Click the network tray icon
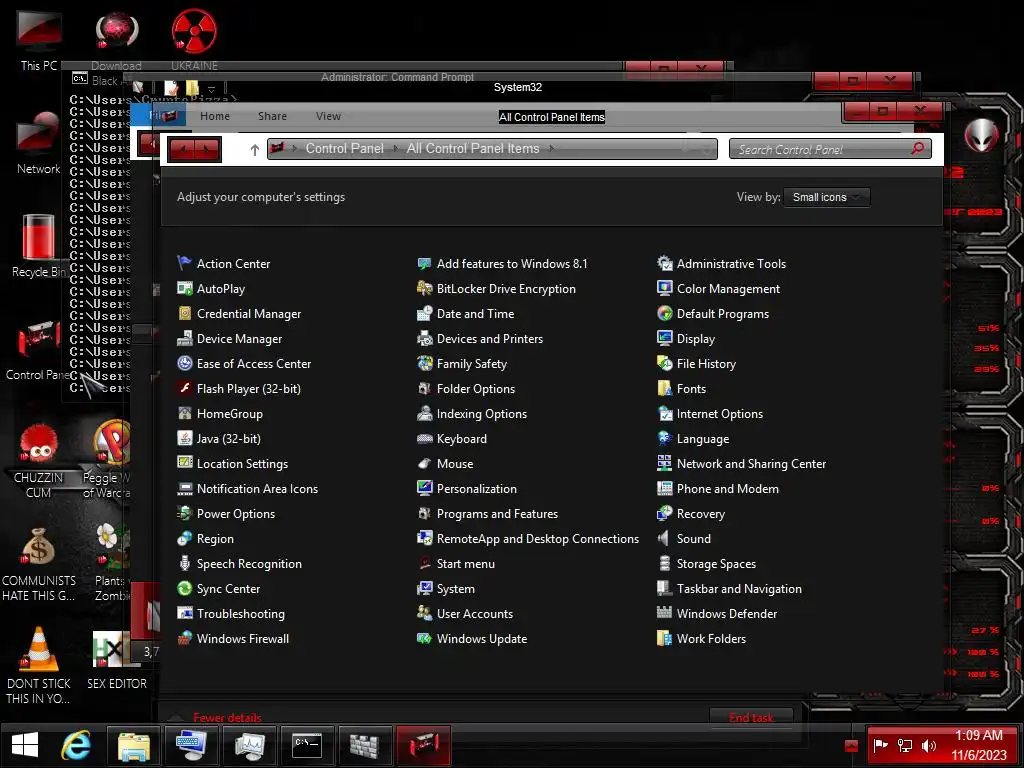 click(904, 745)
